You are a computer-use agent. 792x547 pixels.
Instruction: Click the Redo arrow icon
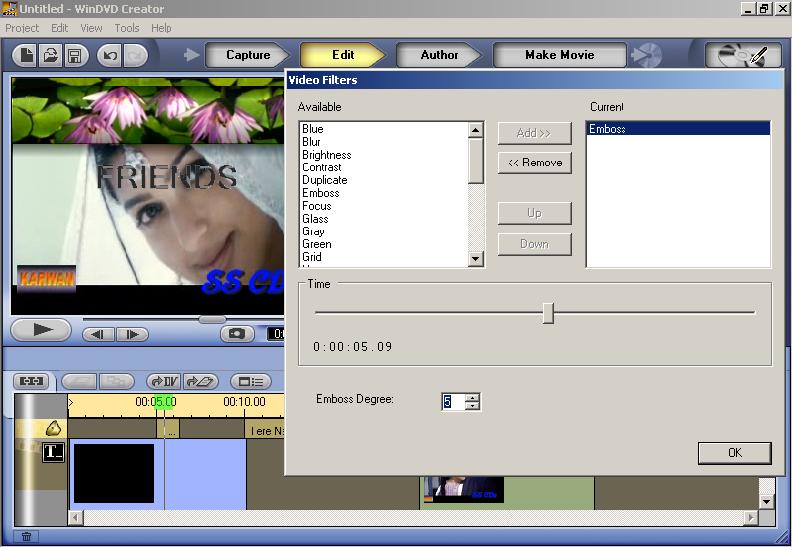point(134,55)
